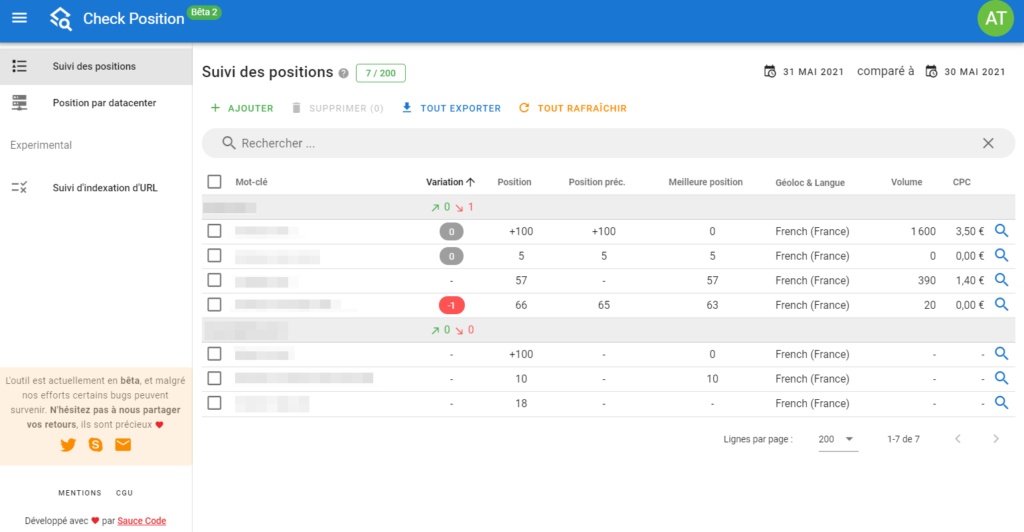The height and width of the screenshot is (532, 1024).
Task: Follow the Sauce Code link
Action: click(142, 521)
